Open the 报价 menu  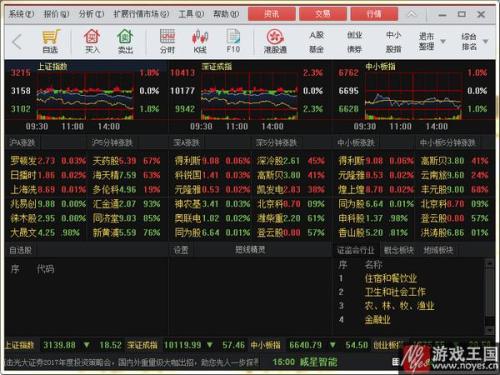coord(56,14)
